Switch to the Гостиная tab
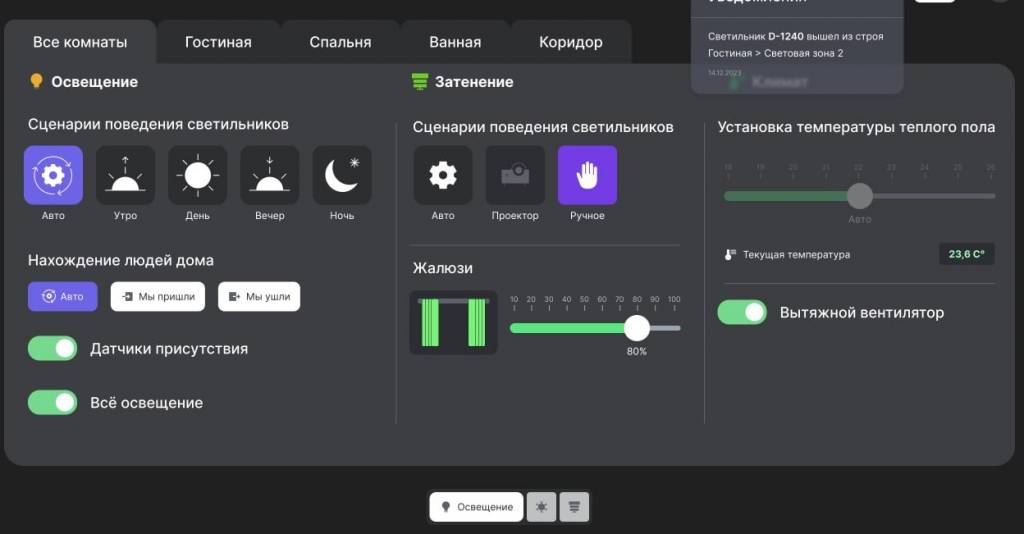1024x534 pixels. 218,42
